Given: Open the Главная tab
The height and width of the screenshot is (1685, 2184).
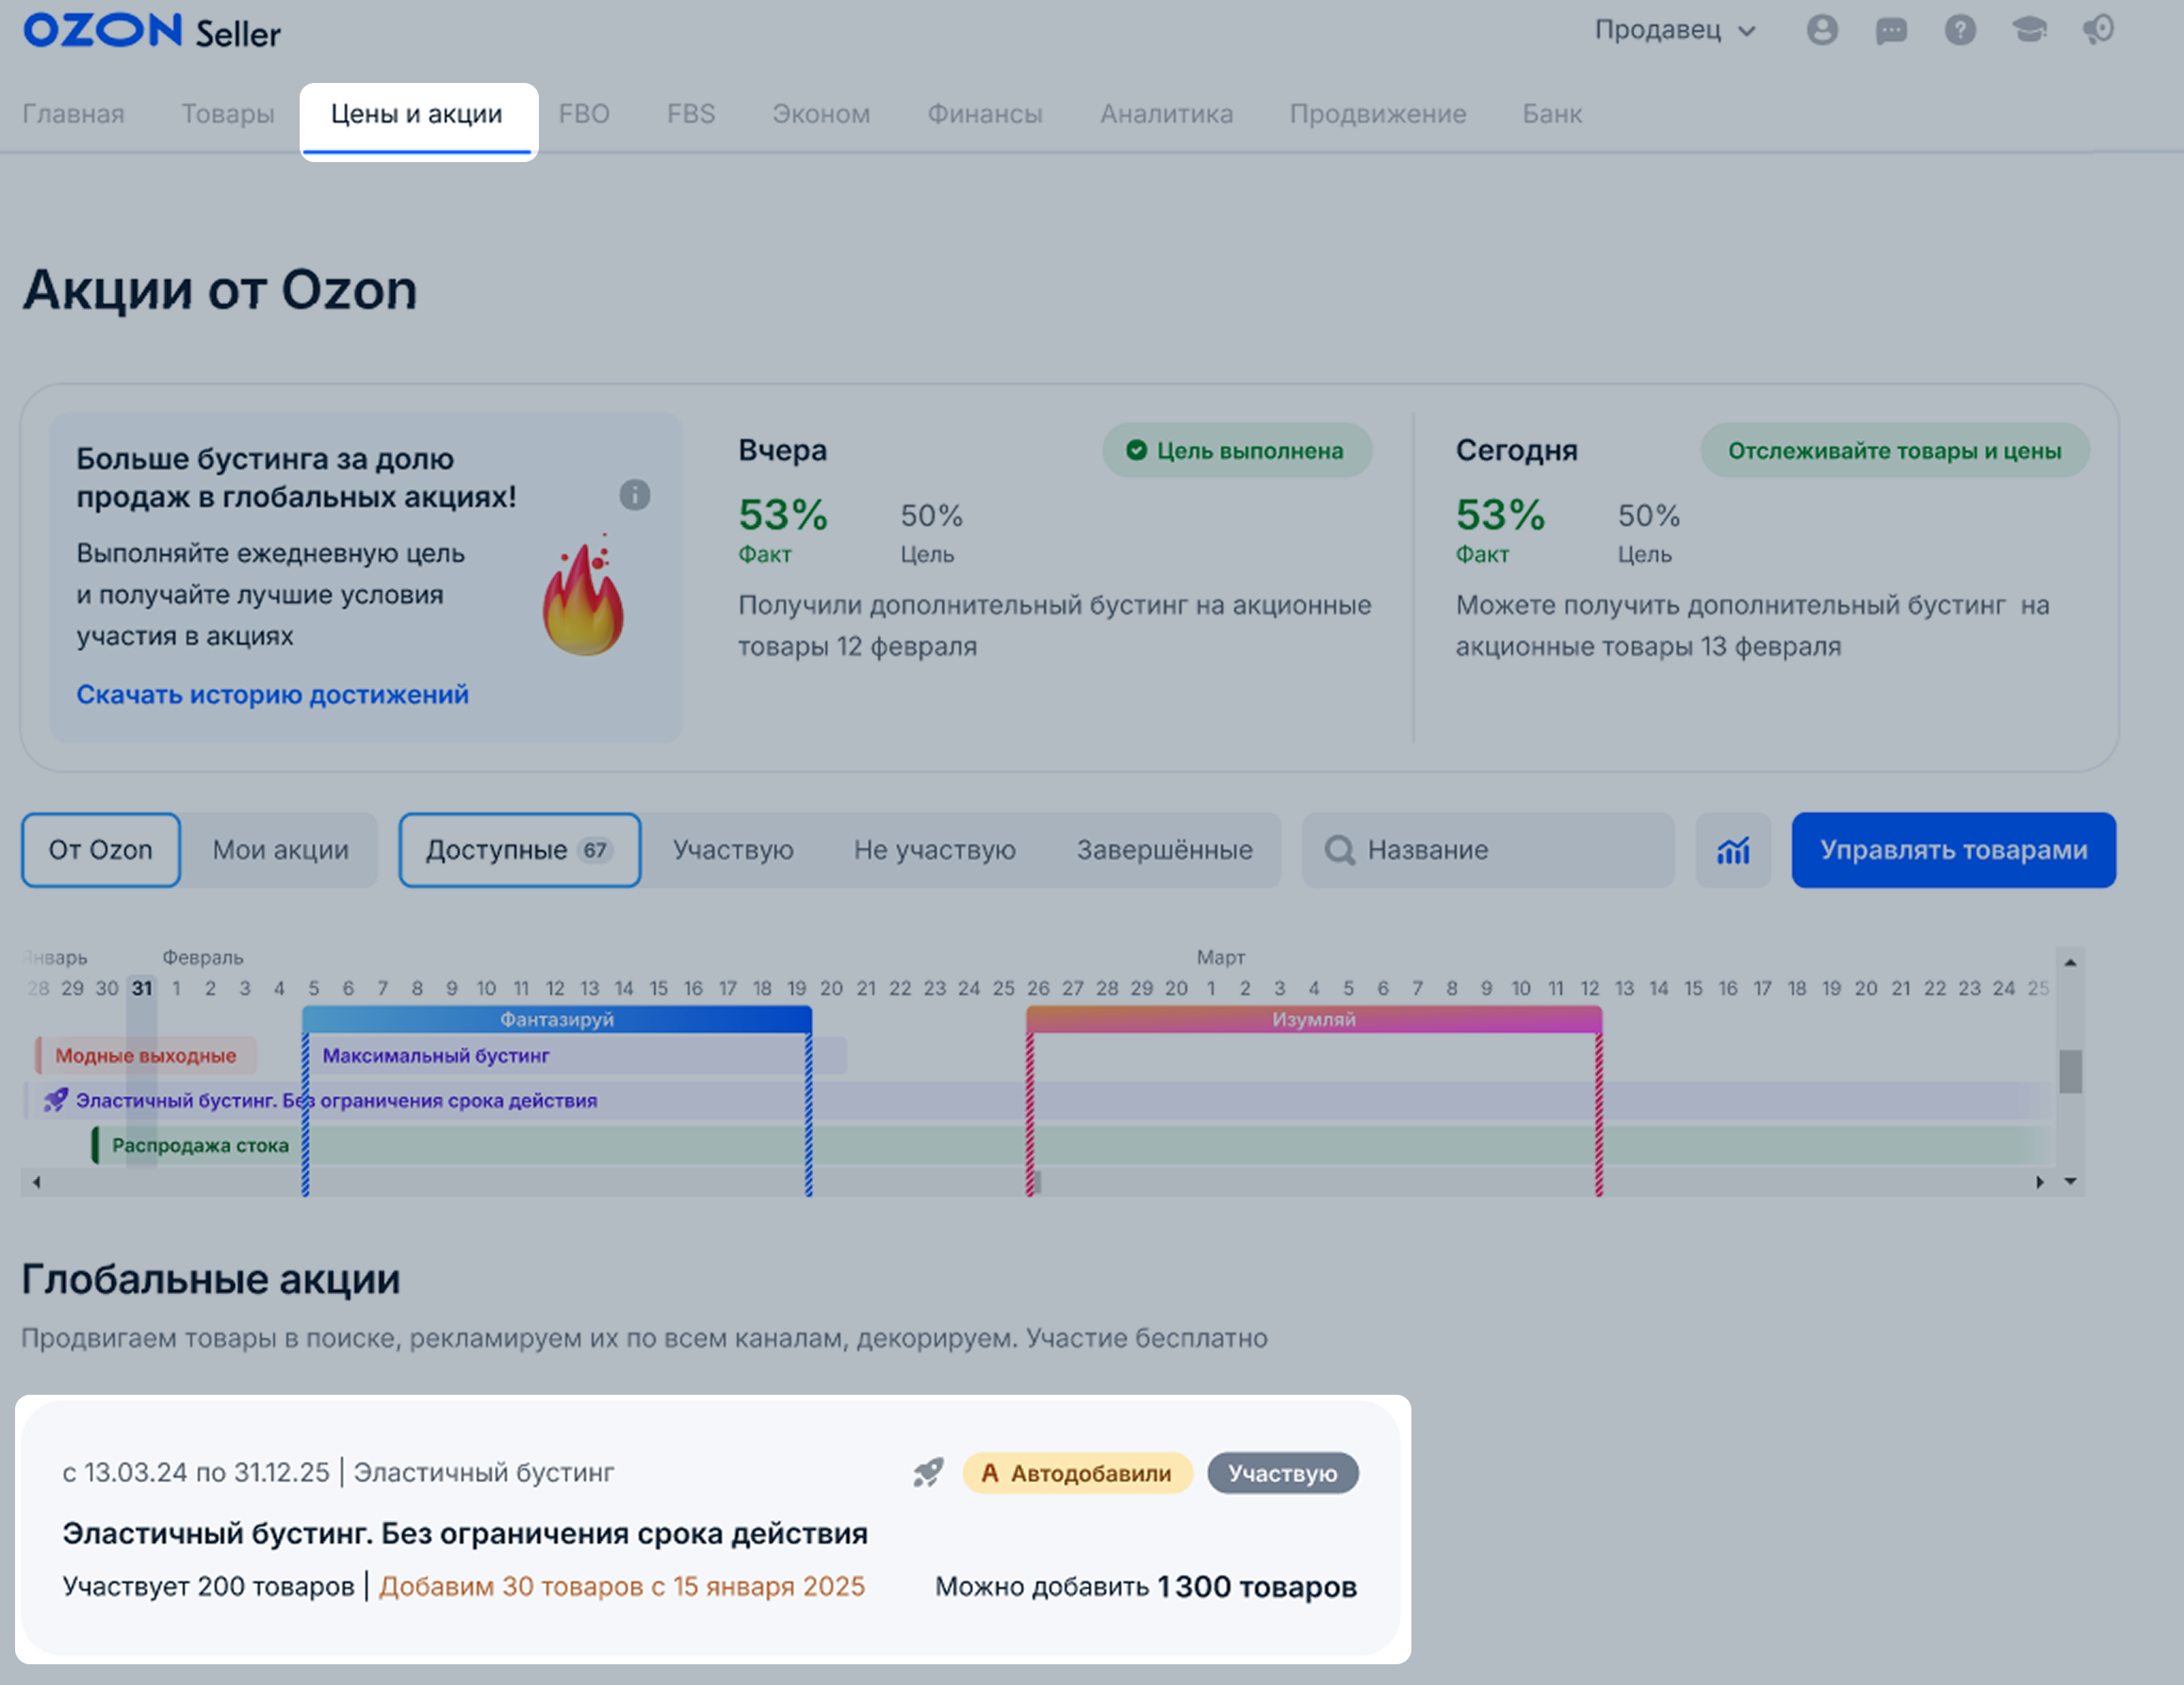Looking at the screenshot, I should pyautogui.click(x=74, y=114).
